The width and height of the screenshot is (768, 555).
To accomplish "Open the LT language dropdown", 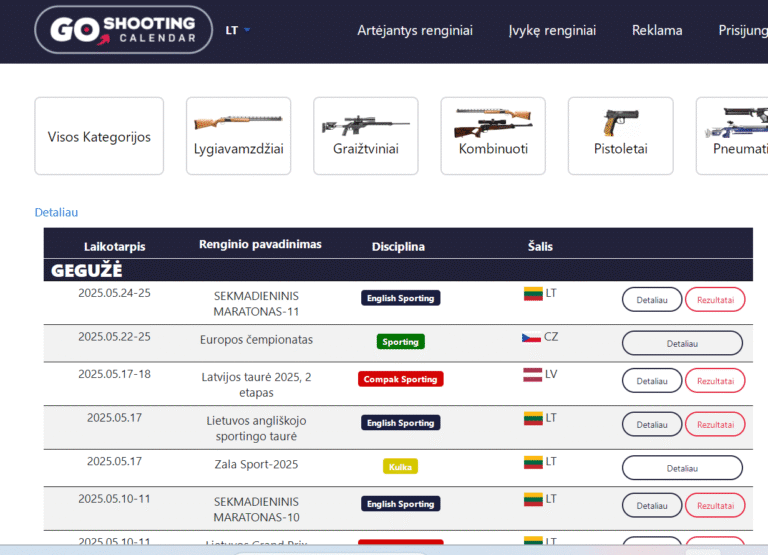I will point(238,30).
